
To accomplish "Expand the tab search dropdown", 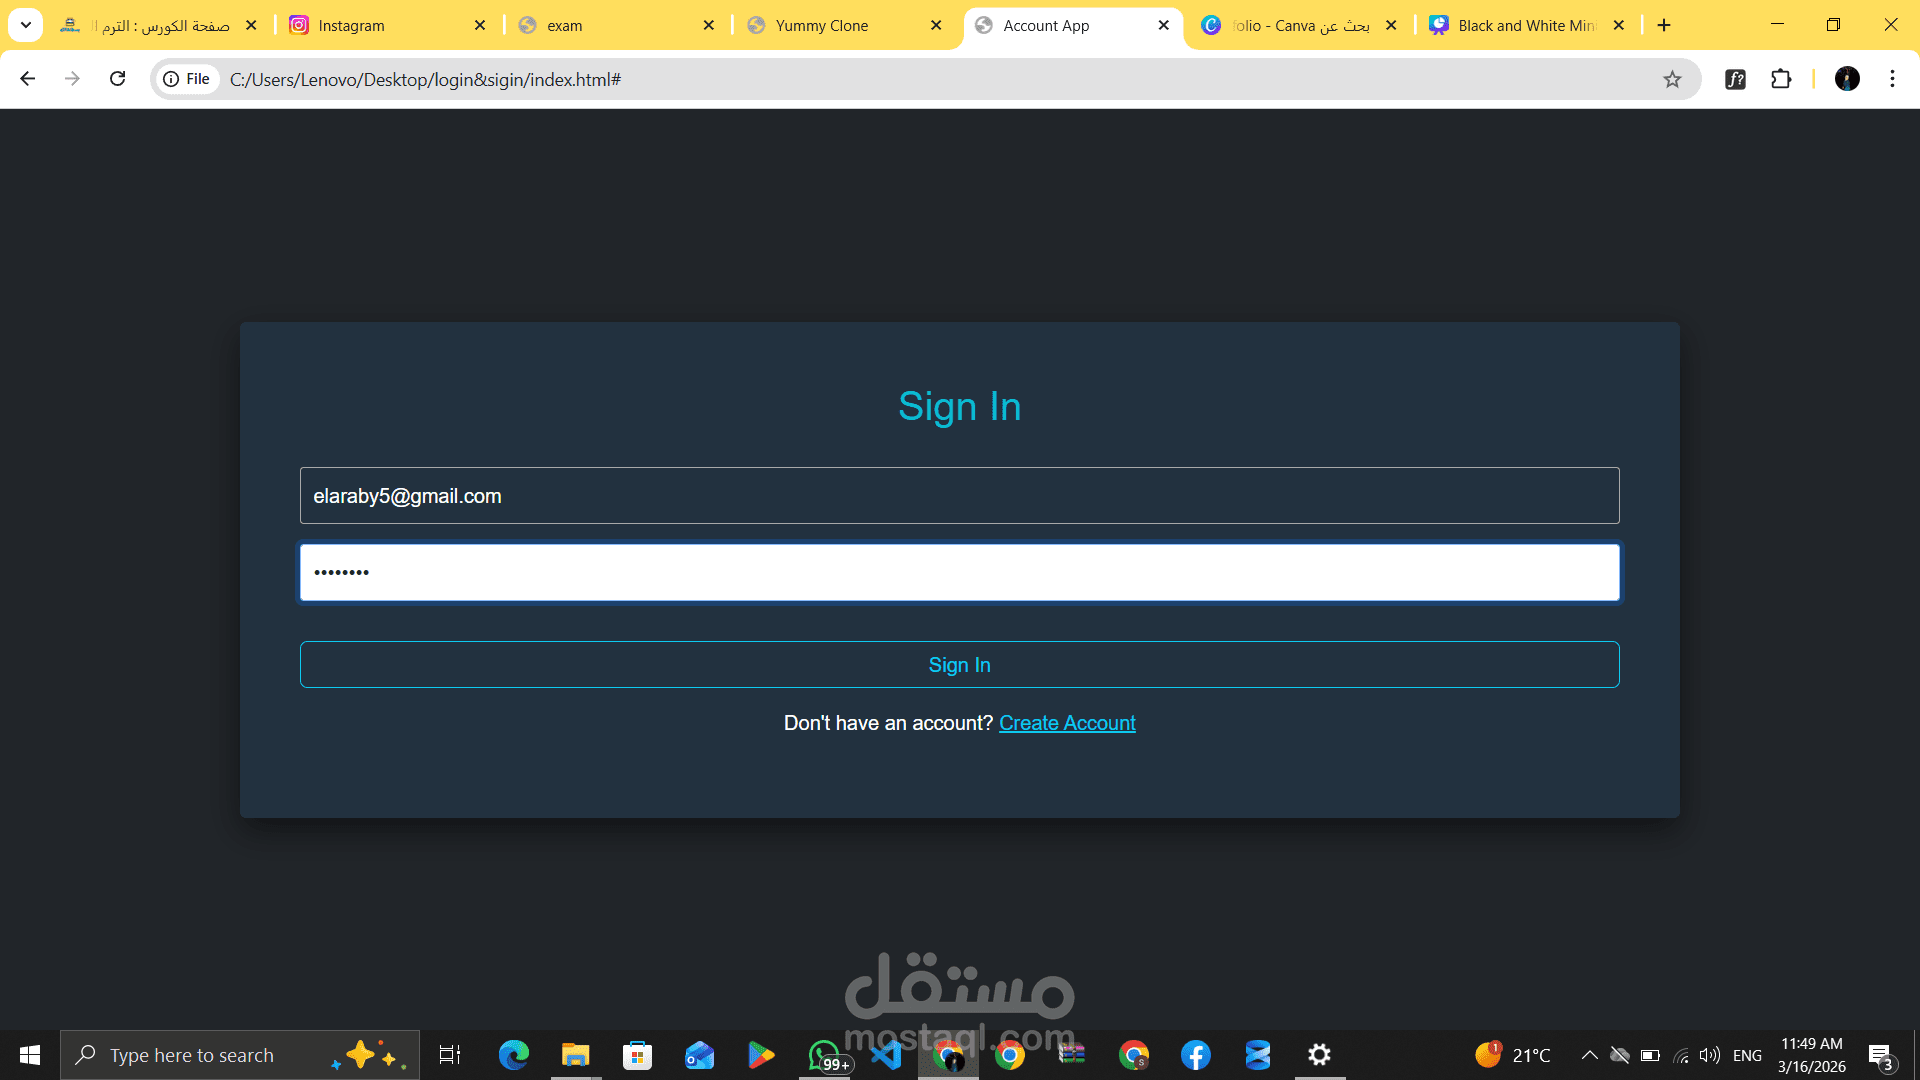I will 26,25.
